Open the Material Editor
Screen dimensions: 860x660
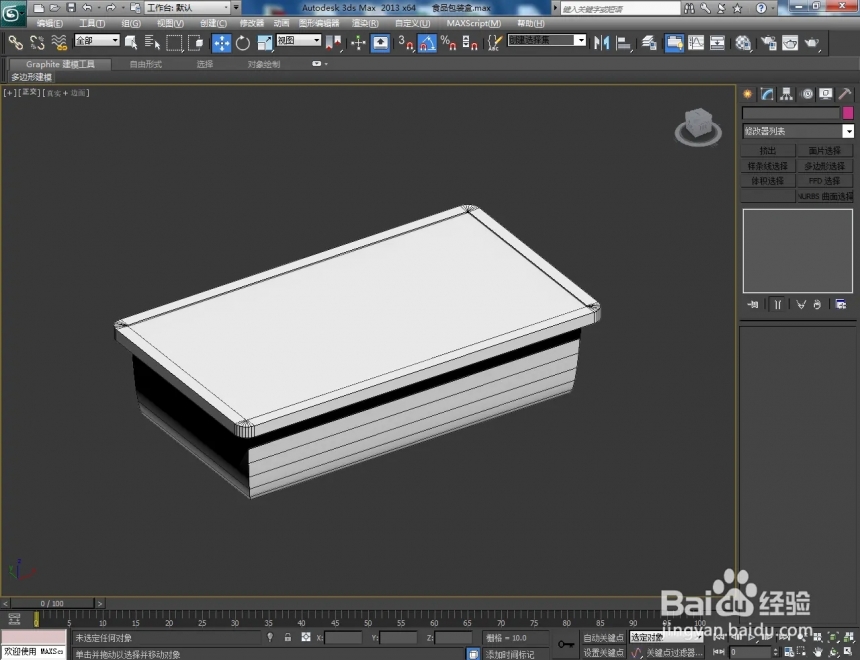coord(743,43)
